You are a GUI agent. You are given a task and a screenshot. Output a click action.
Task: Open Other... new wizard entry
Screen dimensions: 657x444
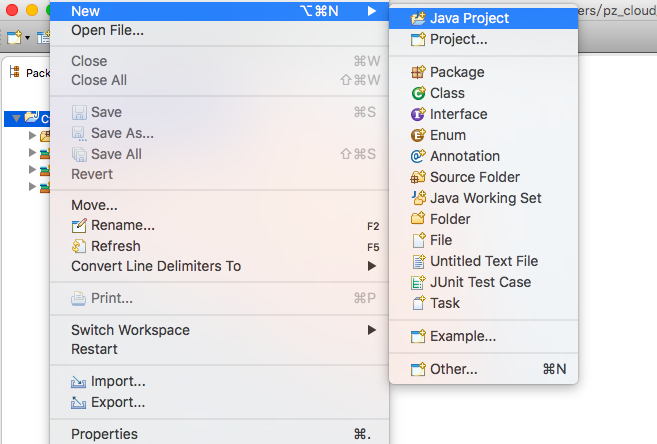[x=453, y=369]
